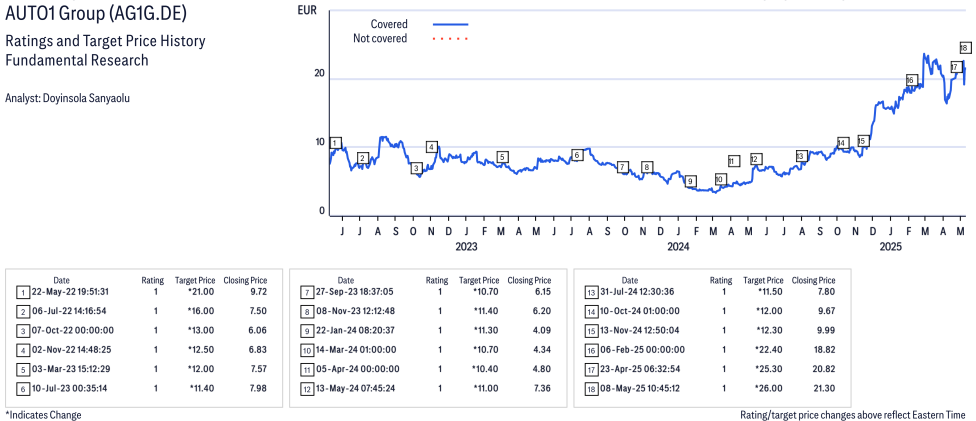
Task: Select date 05-Apr-24 00:00:00 in table
Action: click(x=360, y=369)
